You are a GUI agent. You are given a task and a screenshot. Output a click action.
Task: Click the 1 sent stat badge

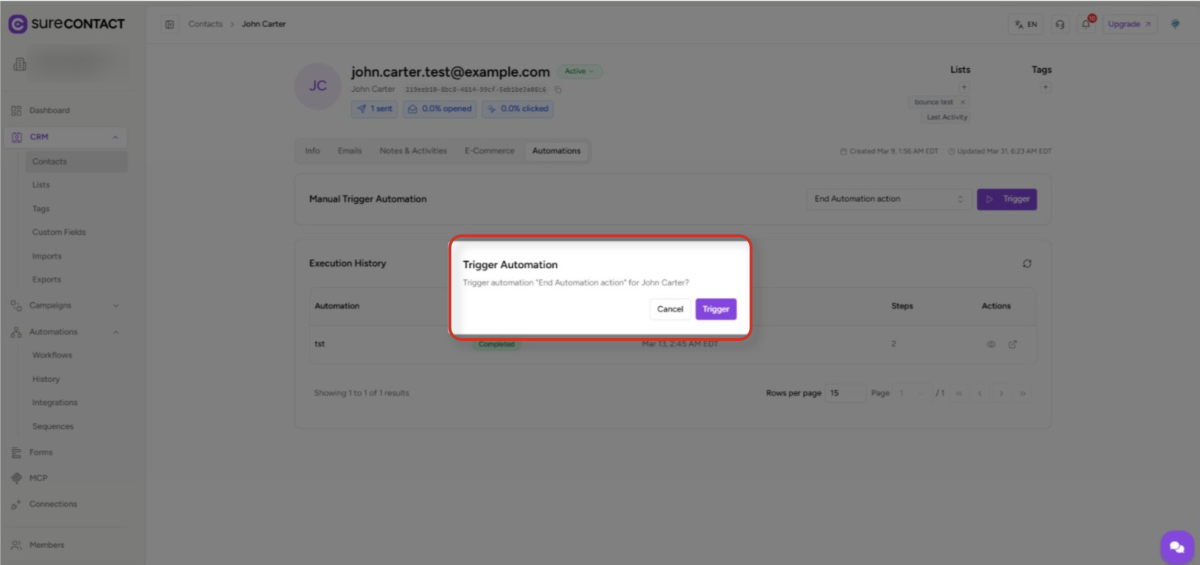pyautogui.click(x=375, y=108)
